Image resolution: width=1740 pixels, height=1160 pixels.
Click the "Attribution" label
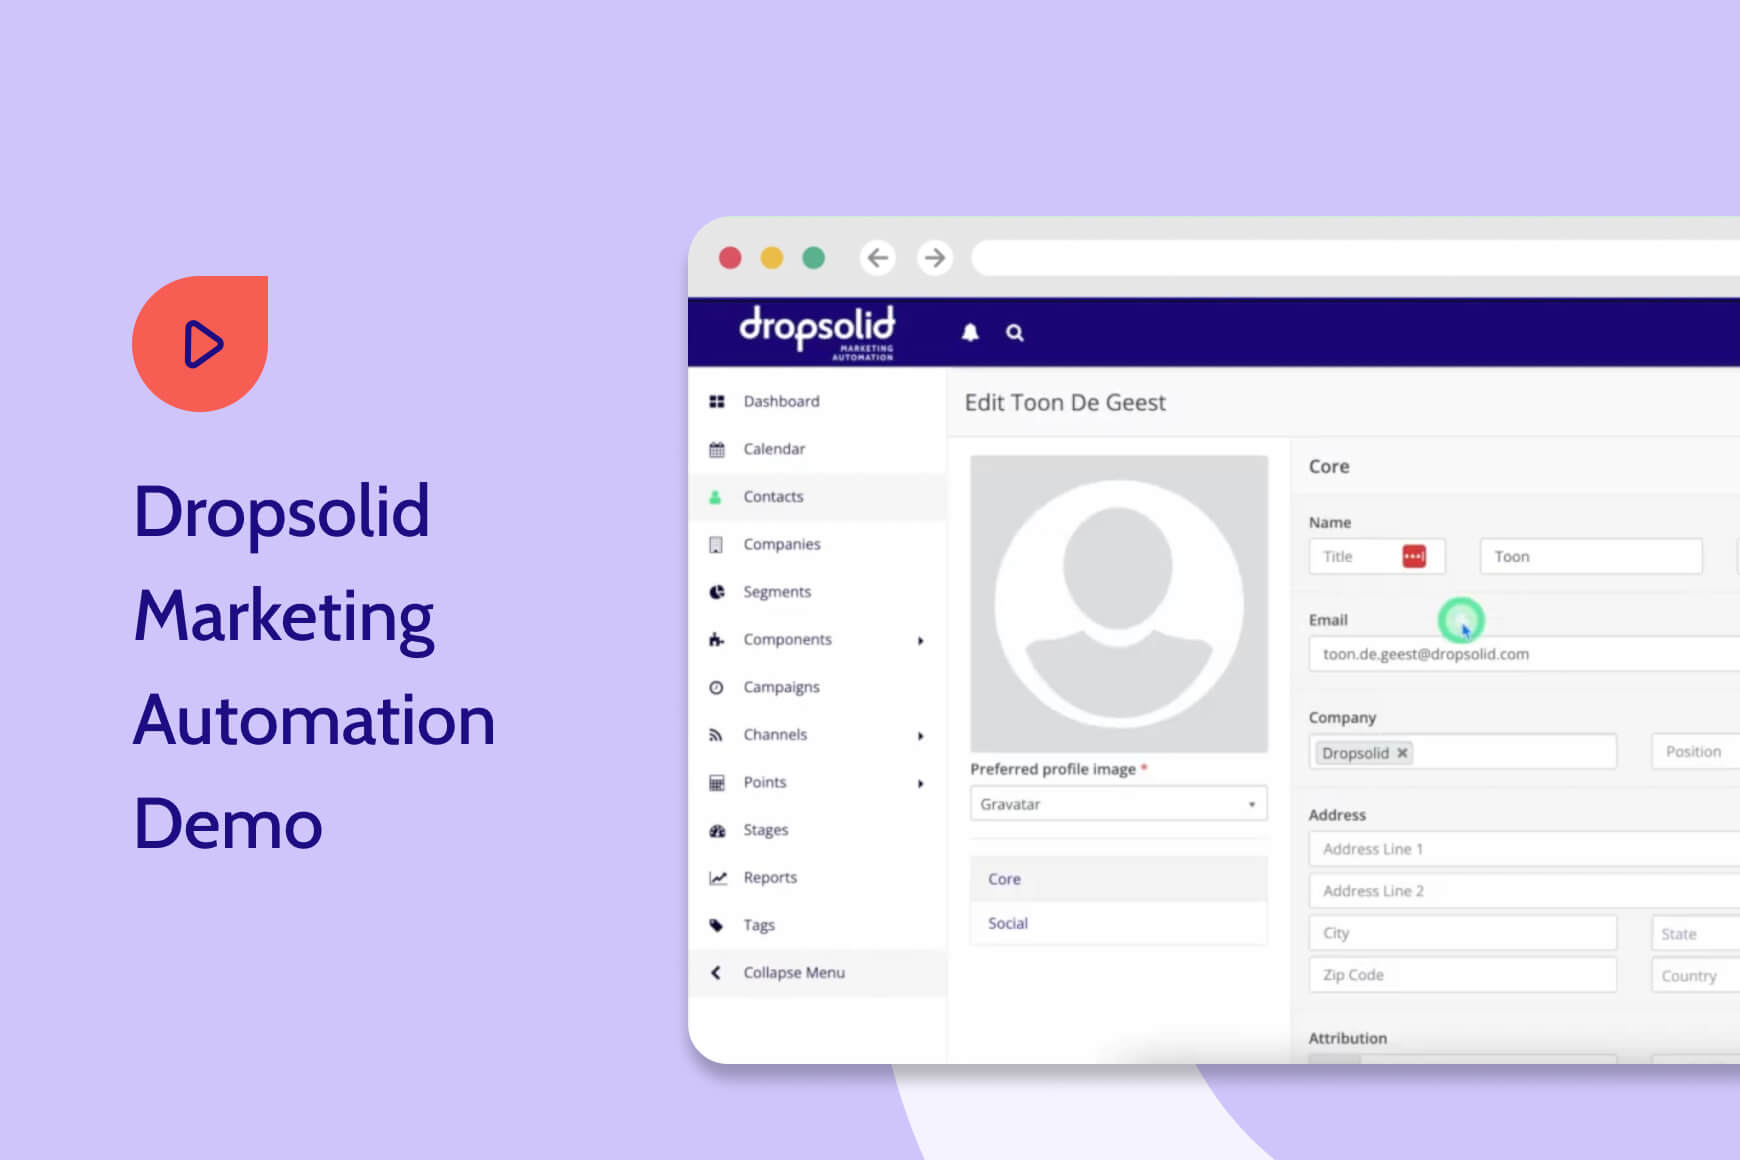[x=1348, y=1038]
